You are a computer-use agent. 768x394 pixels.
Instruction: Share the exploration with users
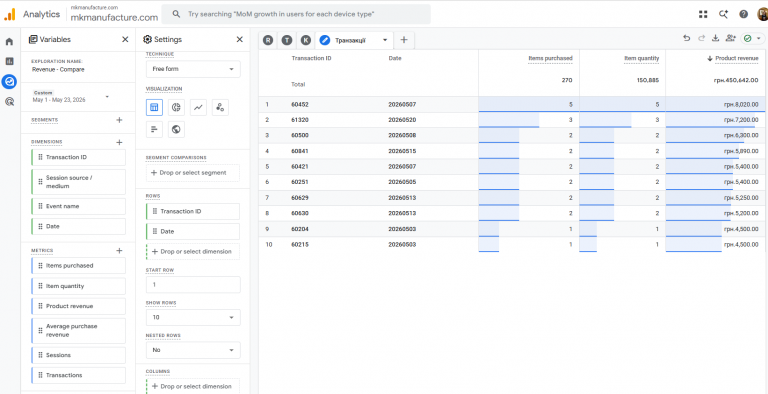tap(731, 38)
